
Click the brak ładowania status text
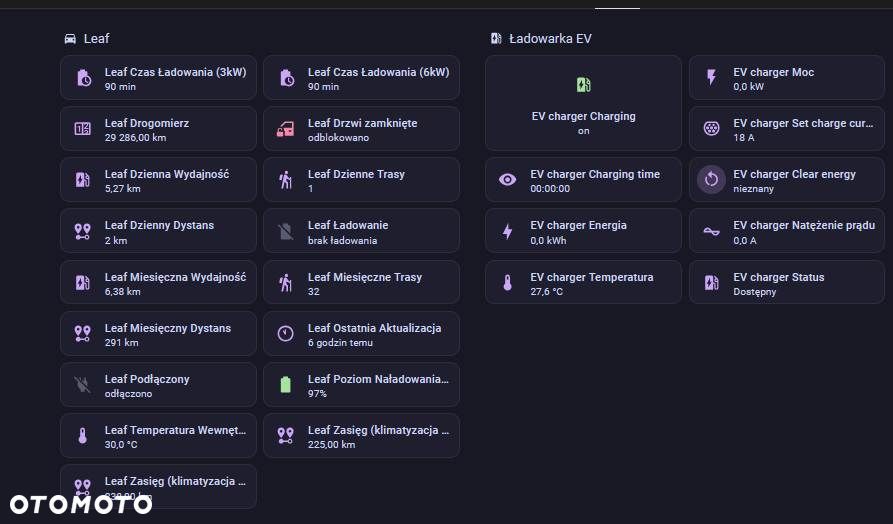click(342, 240)
